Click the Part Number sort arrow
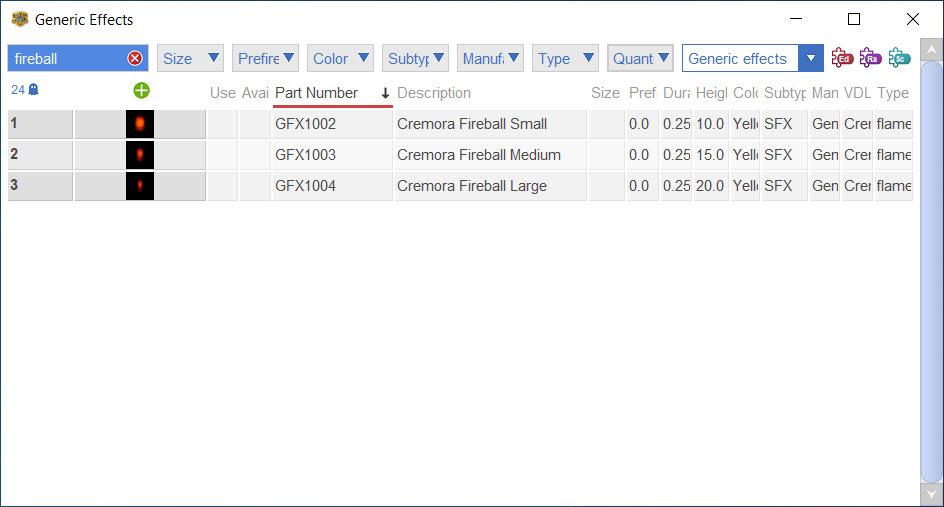 pyautogui.click(x=385, y=93)
